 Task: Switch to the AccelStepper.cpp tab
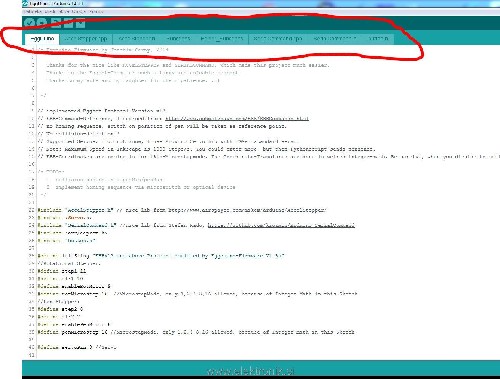pyautogui.click(x=86, y=39)
